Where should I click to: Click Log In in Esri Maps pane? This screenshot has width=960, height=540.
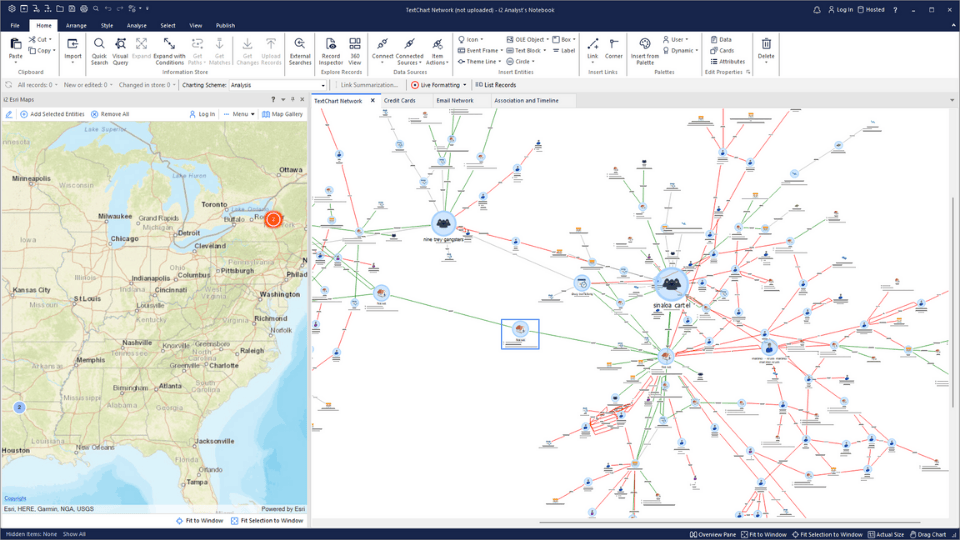tap(201, 114)
